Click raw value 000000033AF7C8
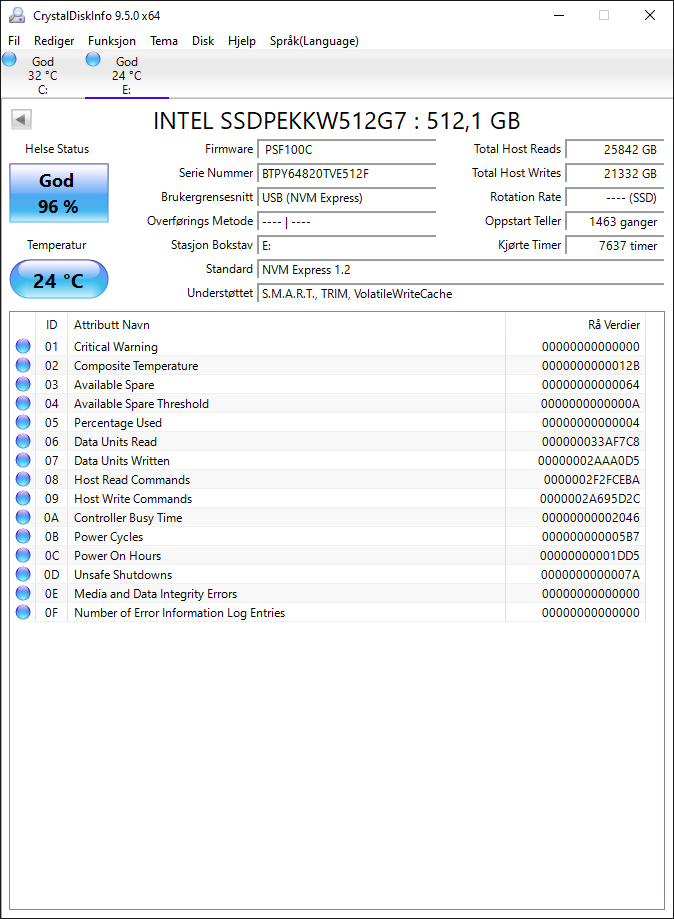Image resolution: width=674 pixels, height=919 pixels. pos(590,442)
